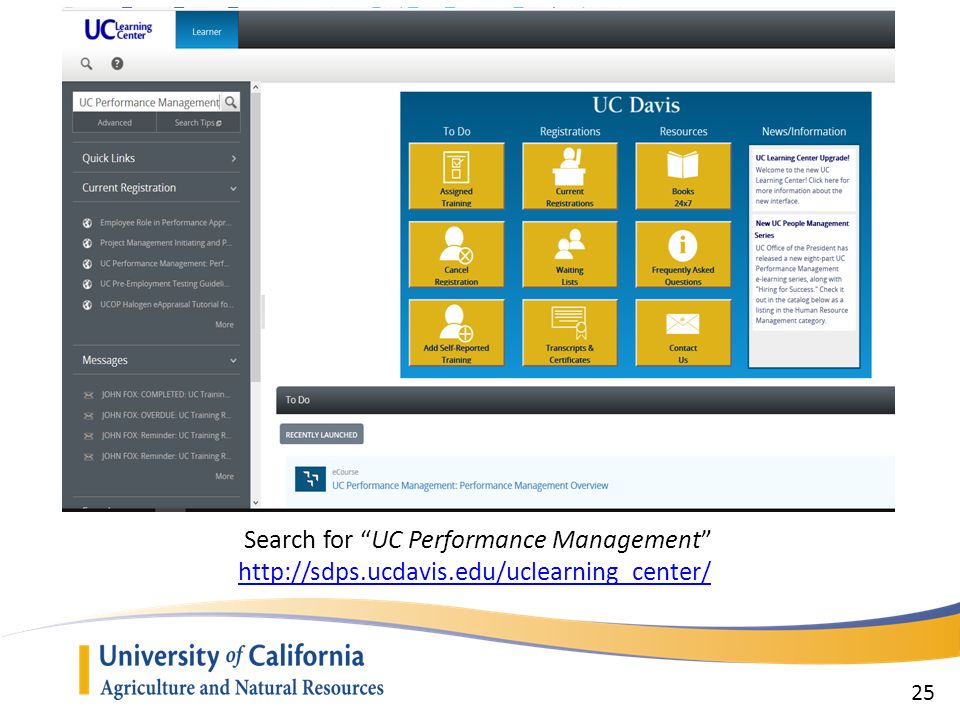
Task: Open the help question mark icon
Action: [x=117, y=64]
